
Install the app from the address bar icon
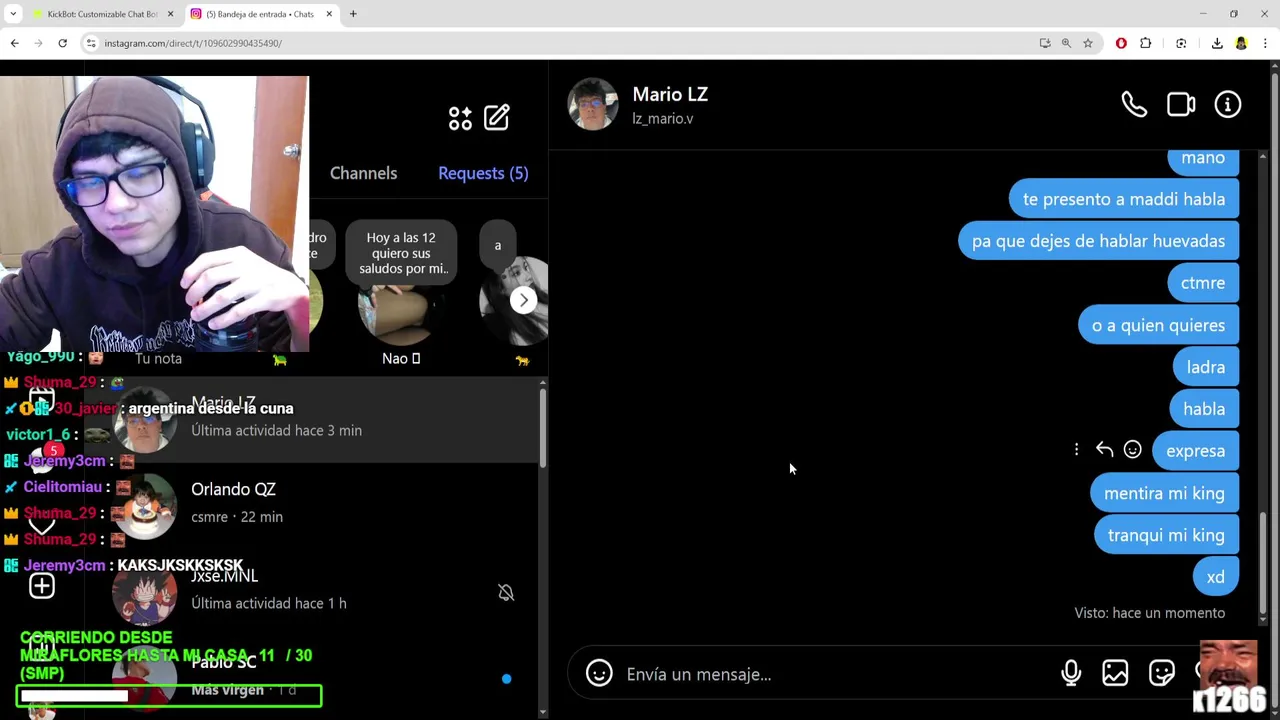[x=1045, y=43]
